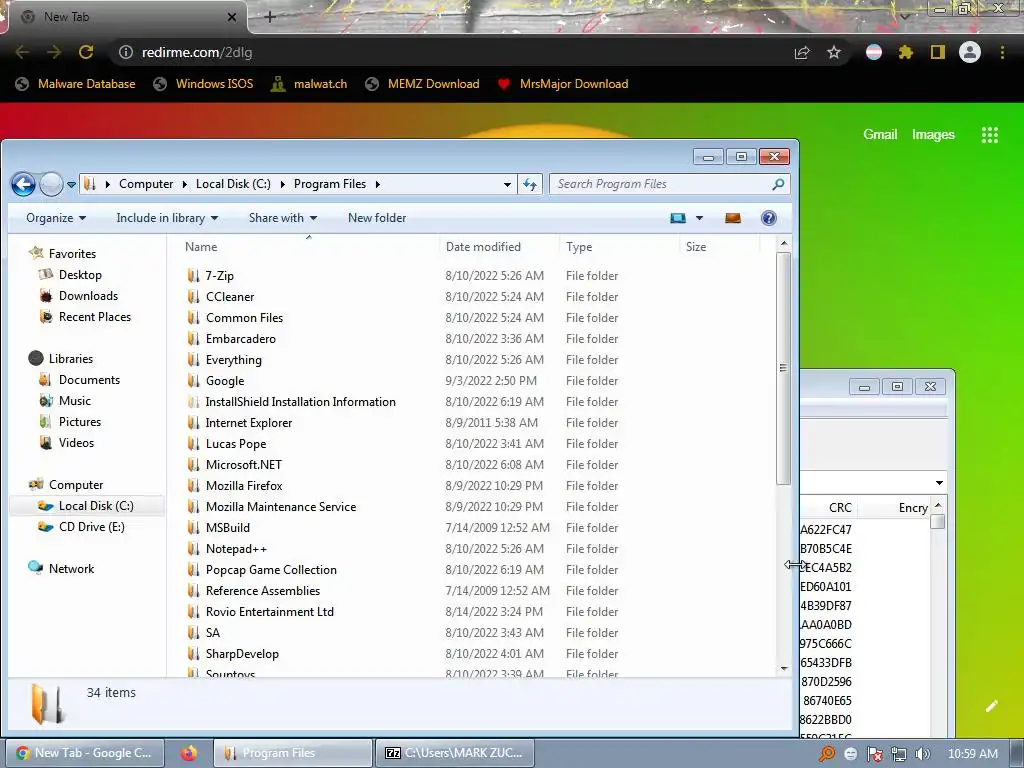1024x768 pixels.
Task: Open the recent pages dropdown beside the forward arrow
Action: coord(71,185)
